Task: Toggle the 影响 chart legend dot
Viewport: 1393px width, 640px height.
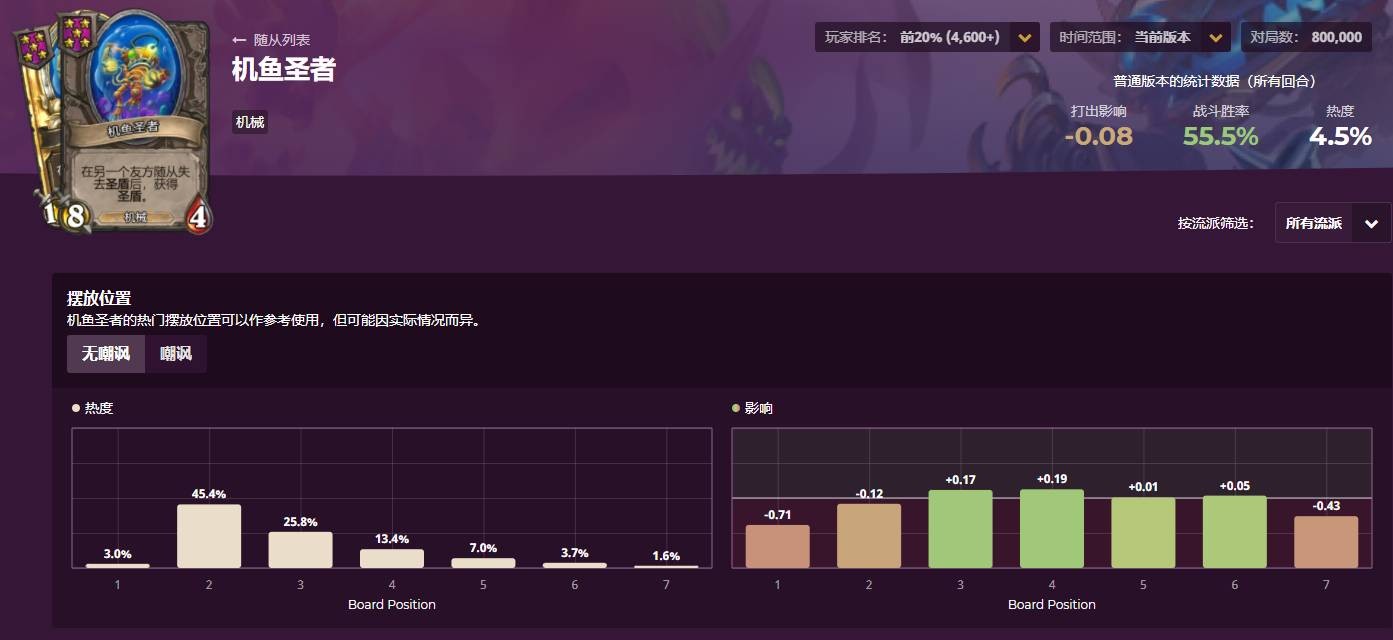Action: click(736, 408)
